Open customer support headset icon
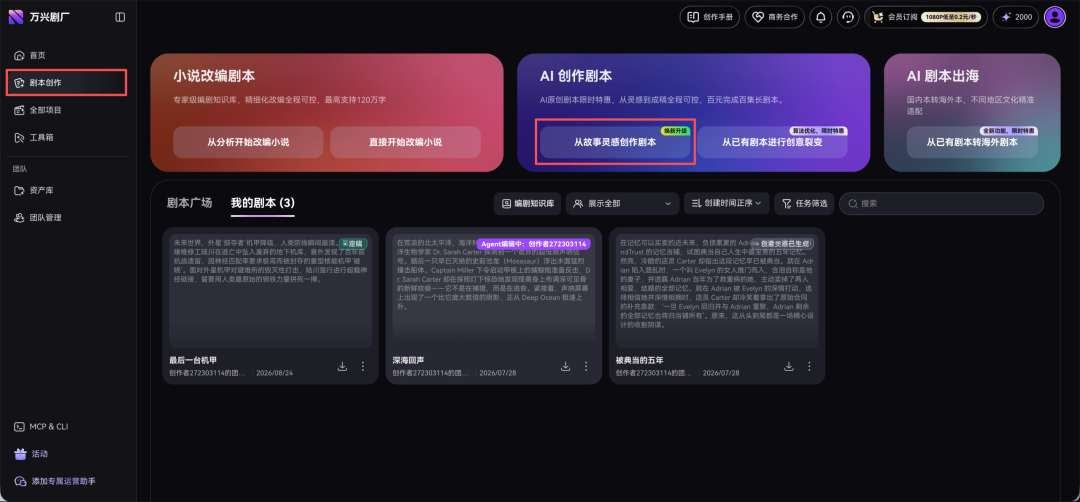1080x502 pixels. (x=848, y=17)
